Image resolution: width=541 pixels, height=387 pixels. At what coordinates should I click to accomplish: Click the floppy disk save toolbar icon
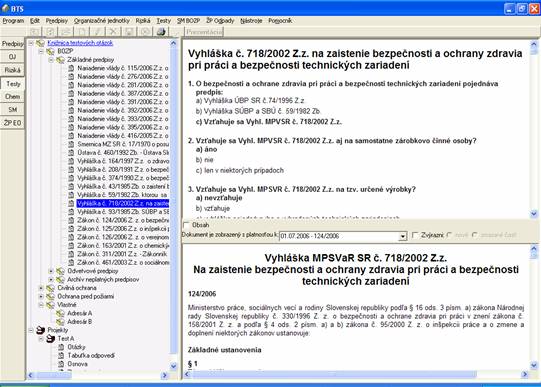(129, 32)
